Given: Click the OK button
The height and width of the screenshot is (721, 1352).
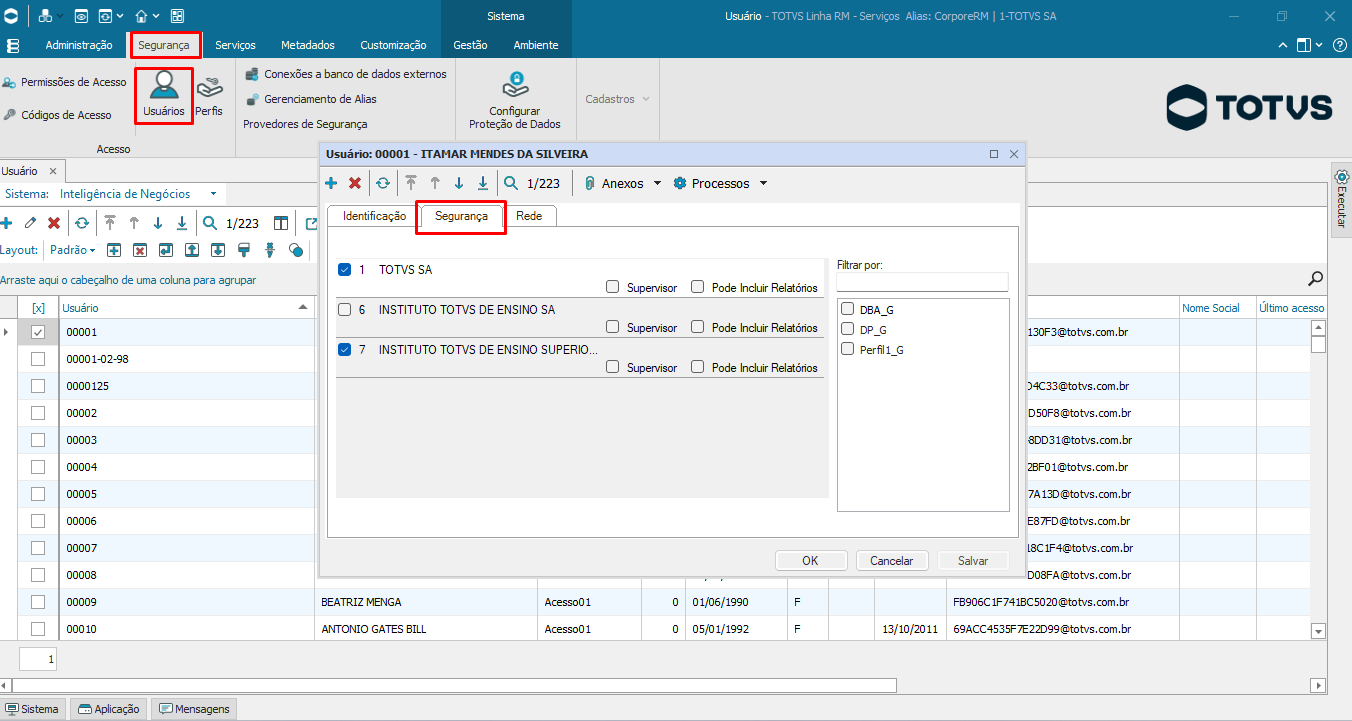Looking at the screenshot, I should 810,561.
